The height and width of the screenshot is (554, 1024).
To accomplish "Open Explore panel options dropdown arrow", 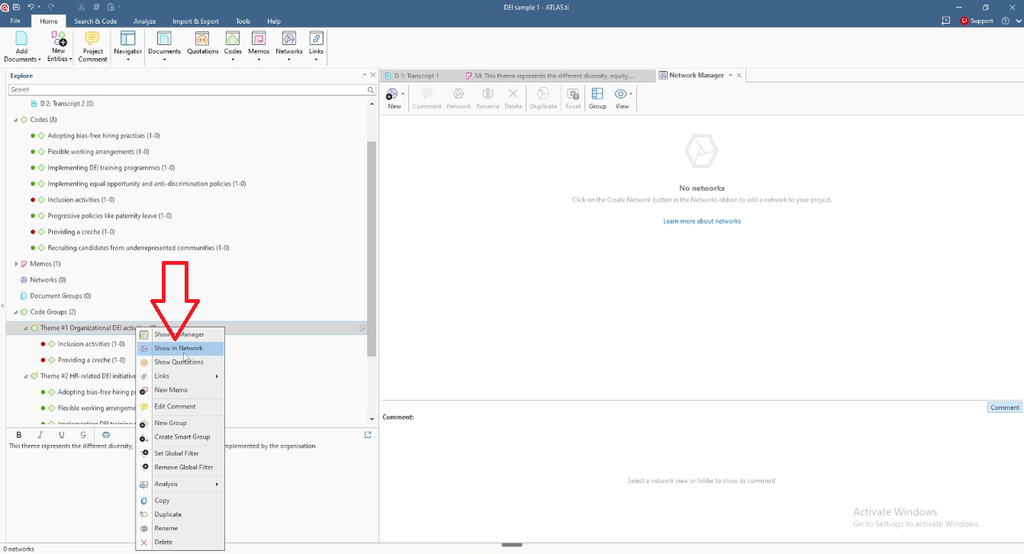I will tap(364, 75).
